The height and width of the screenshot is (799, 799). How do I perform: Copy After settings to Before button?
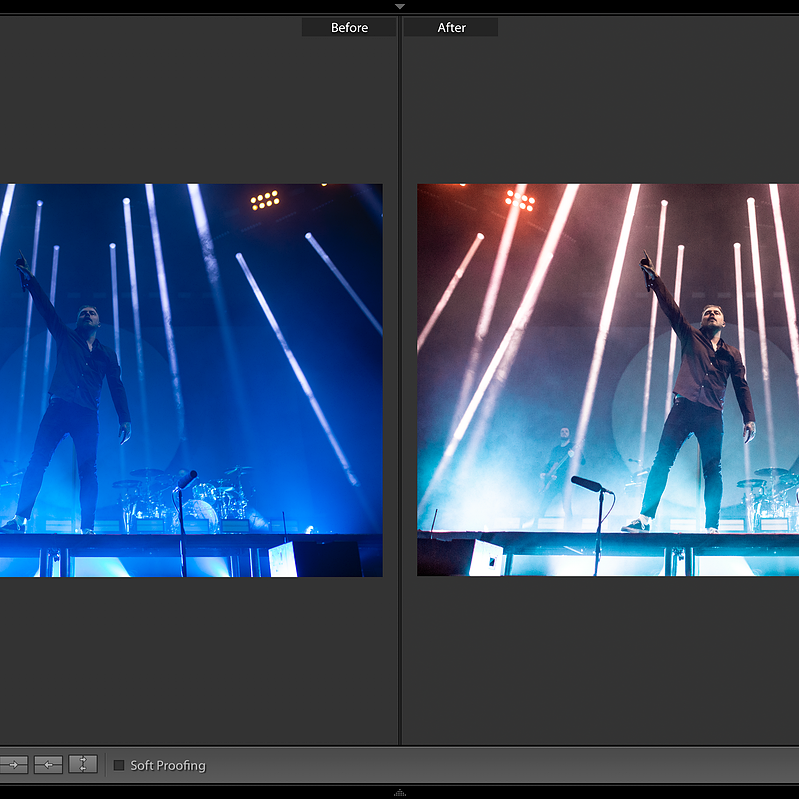pos(48,765)
